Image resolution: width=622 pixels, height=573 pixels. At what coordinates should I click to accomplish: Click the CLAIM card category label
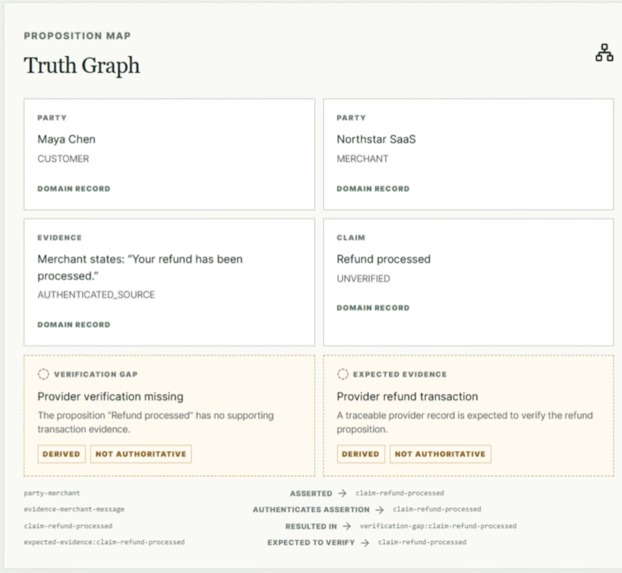point(351,238)
